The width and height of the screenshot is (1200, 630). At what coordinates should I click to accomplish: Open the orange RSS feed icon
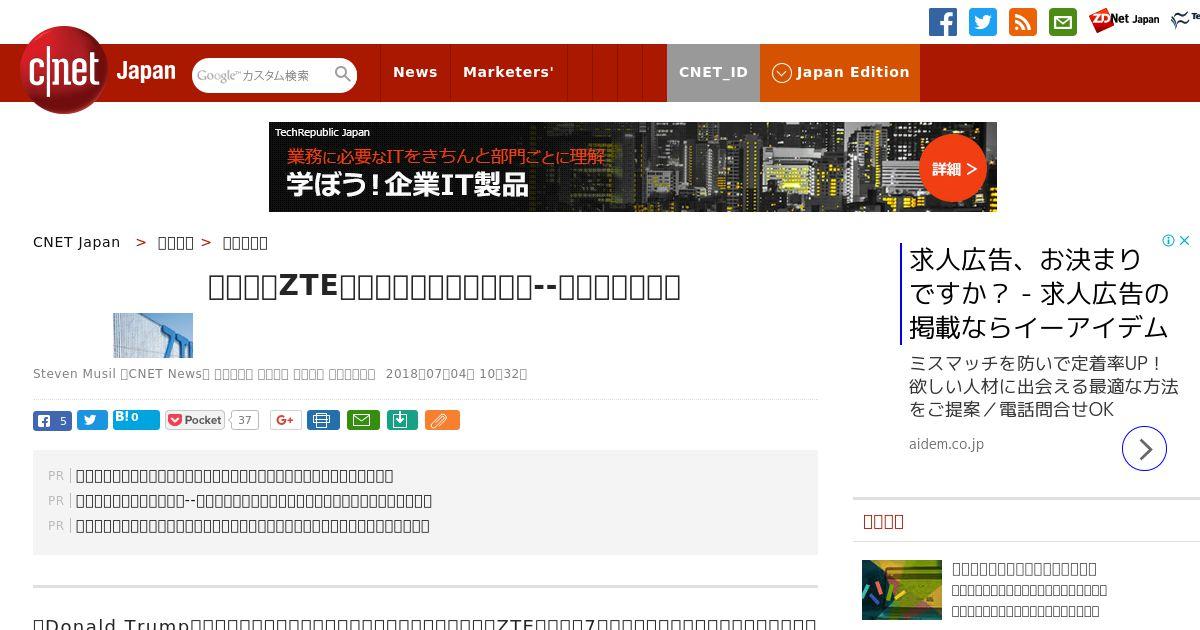(1023, 22)
